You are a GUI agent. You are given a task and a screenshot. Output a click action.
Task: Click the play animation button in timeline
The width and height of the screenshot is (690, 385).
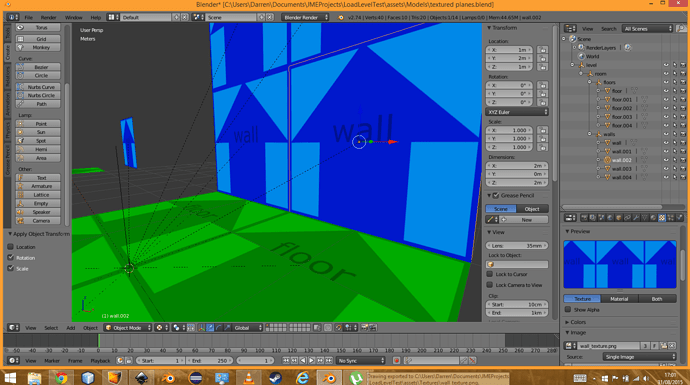(x=312, y=360)
